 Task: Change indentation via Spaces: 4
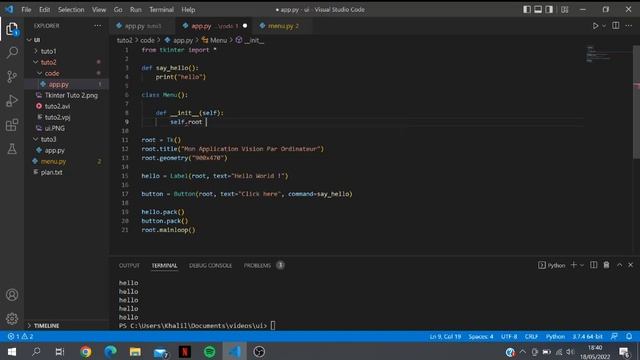pyautogui.click(x=481, y=336)
